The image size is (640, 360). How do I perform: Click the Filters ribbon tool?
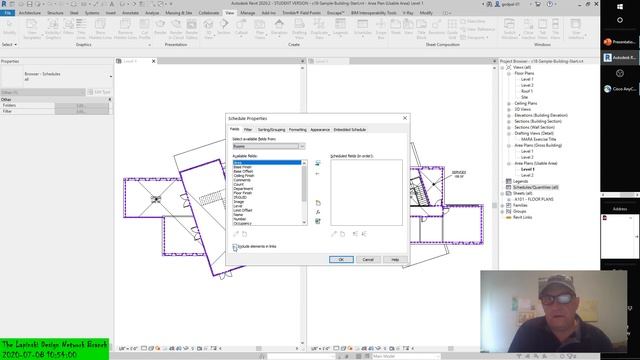click(69, 27)
